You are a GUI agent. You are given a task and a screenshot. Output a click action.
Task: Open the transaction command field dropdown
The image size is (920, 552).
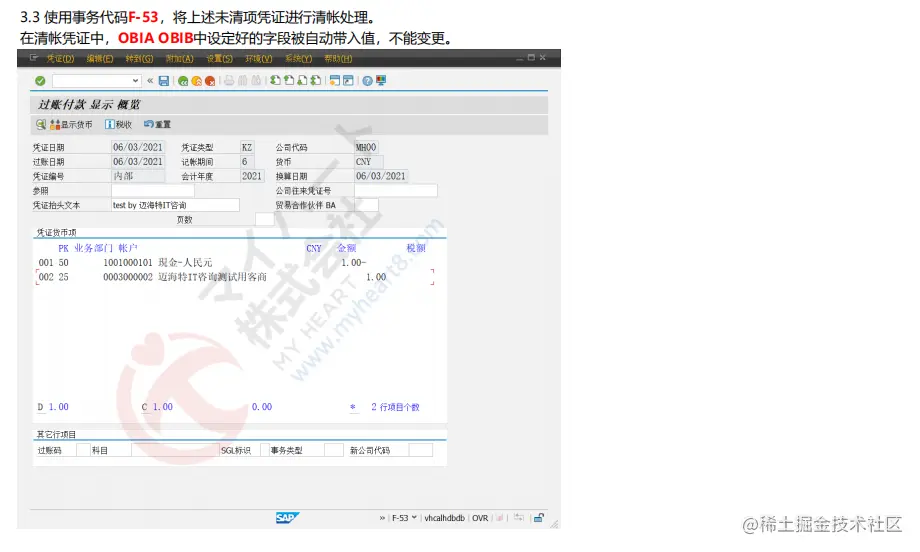[x=136, y=81]
